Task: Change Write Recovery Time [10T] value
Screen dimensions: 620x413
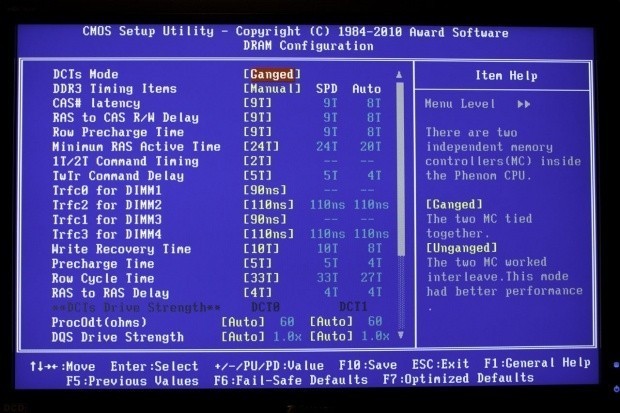Action: coord(261,249)
